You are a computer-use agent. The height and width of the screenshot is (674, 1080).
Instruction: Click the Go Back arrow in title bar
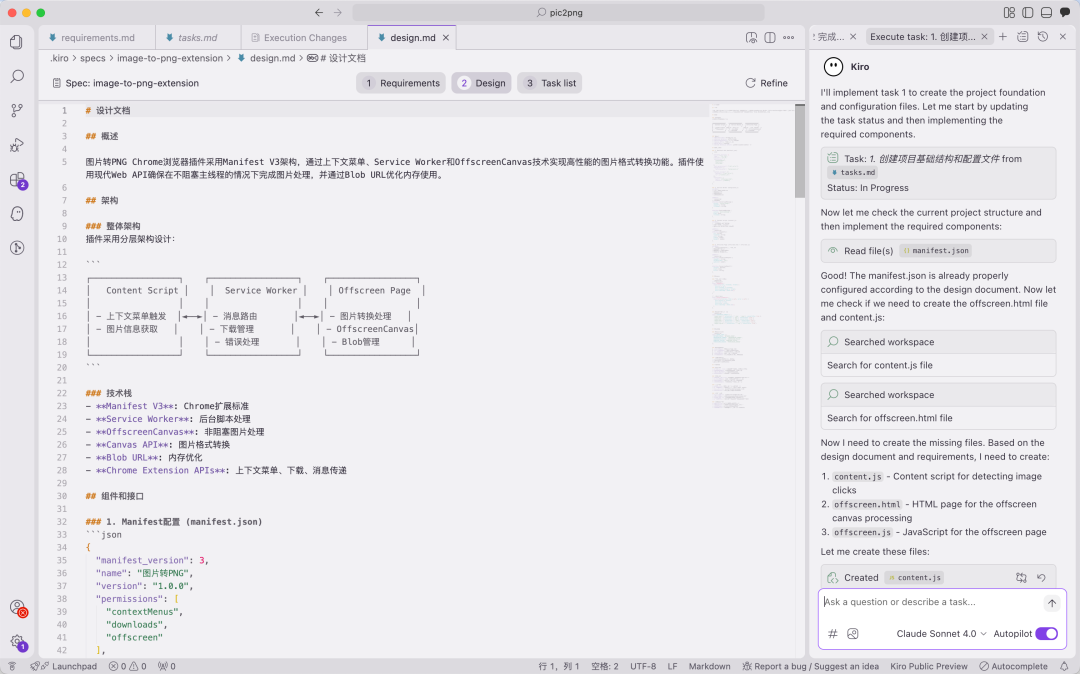tap(318, 12)
